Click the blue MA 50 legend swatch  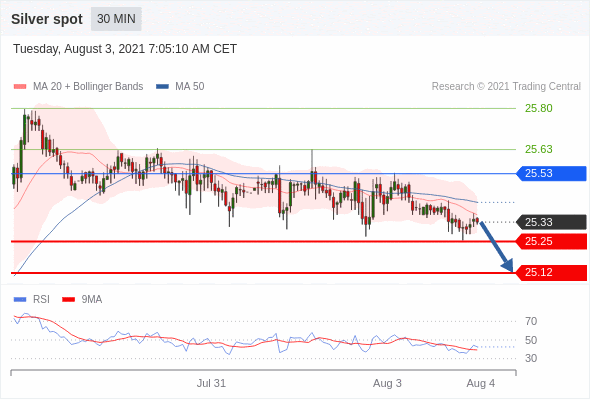[x=162, y=87]
